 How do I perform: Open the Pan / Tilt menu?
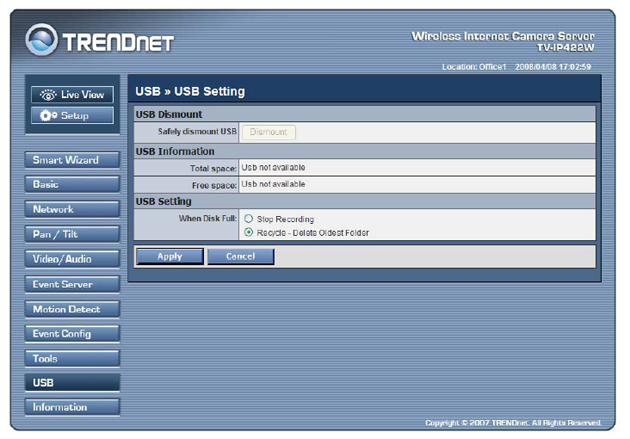72,234
